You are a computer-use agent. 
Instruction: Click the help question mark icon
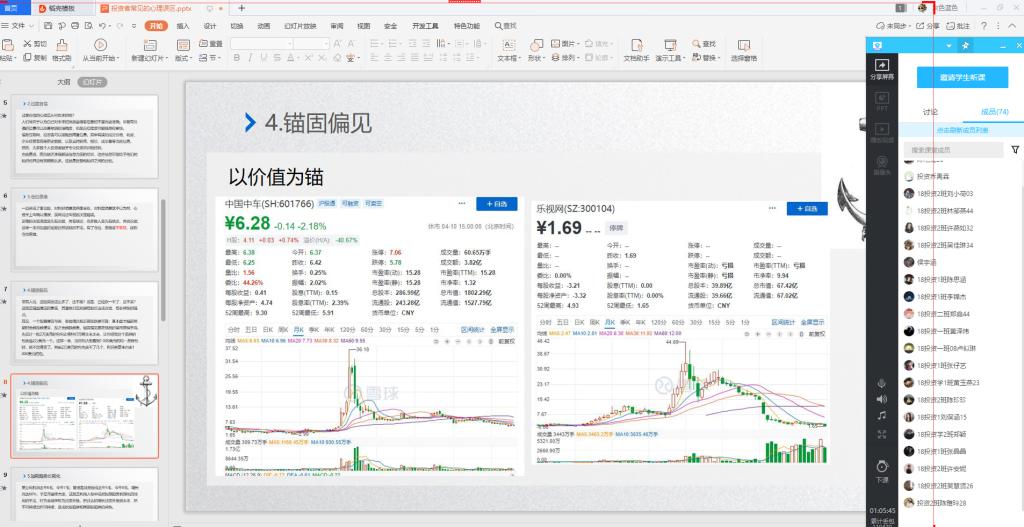click(x=984, y=26)
